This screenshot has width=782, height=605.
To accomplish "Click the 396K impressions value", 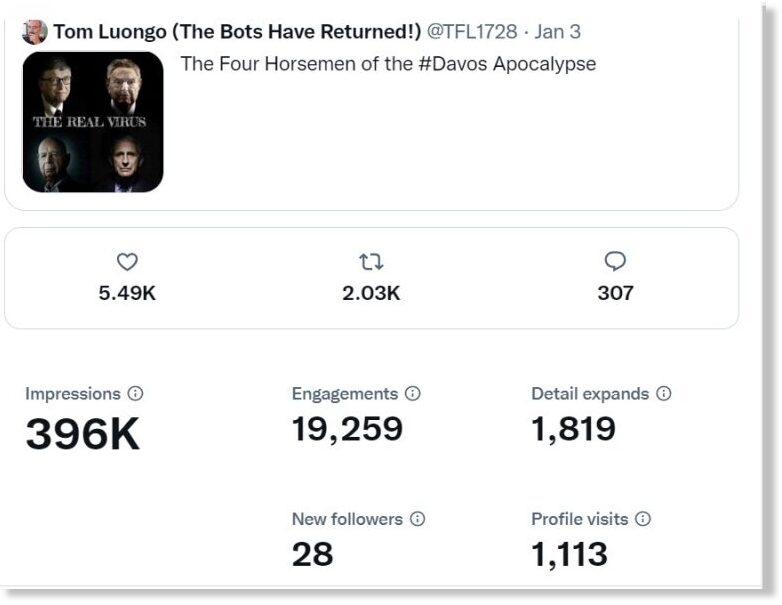I will [83, 434].
